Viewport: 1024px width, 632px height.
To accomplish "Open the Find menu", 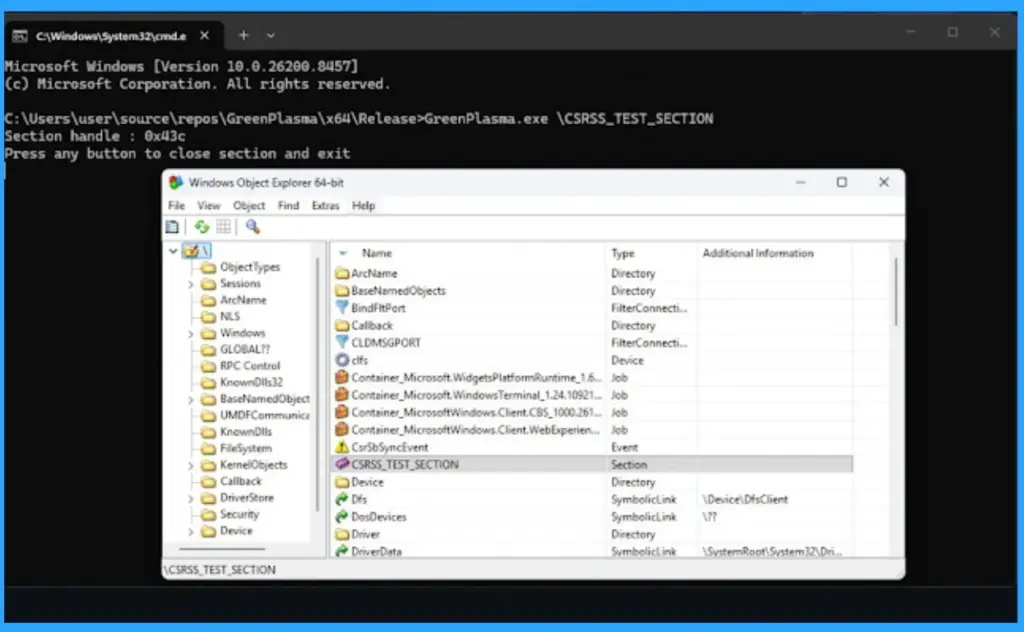I will coord(288,206).
